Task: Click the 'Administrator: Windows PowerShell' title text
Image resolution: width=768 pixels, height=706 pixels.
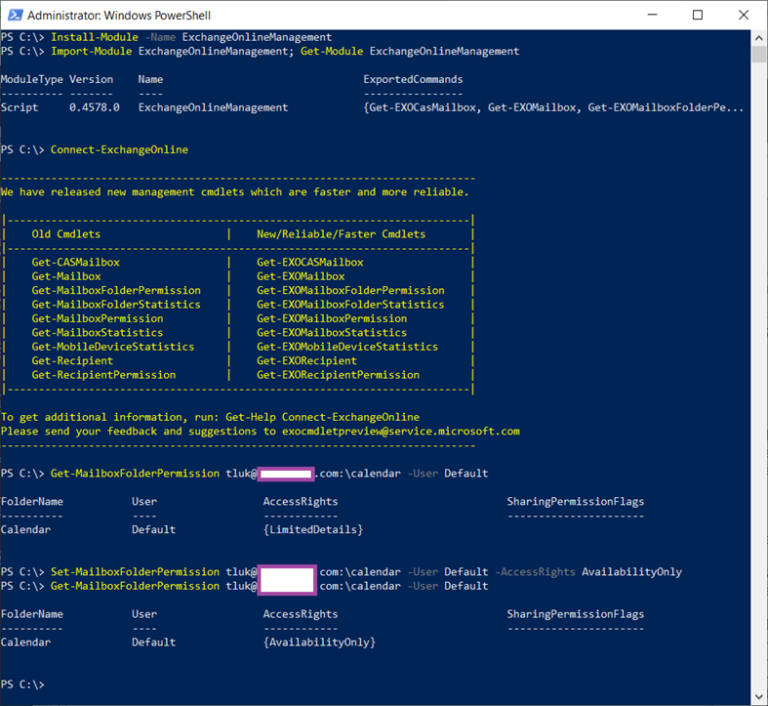Action: [x=119, y=16]
